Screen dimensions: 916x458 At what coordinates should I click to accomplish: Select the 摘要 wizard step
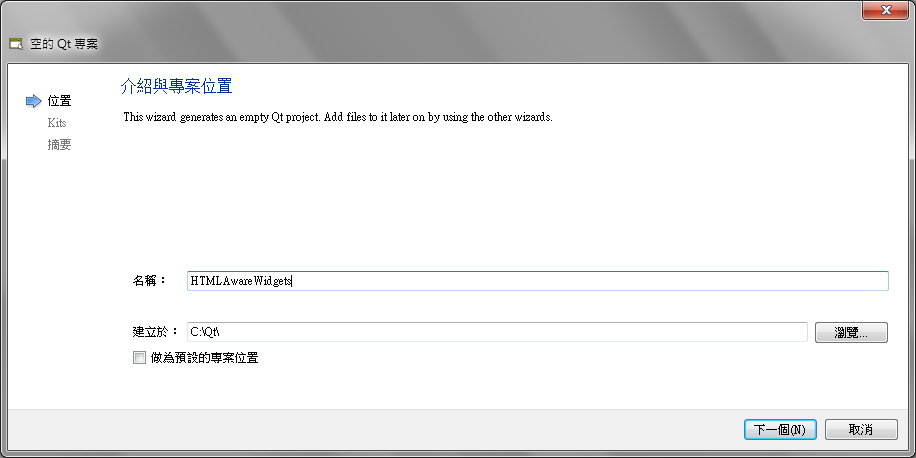click(x=60, y=145)
